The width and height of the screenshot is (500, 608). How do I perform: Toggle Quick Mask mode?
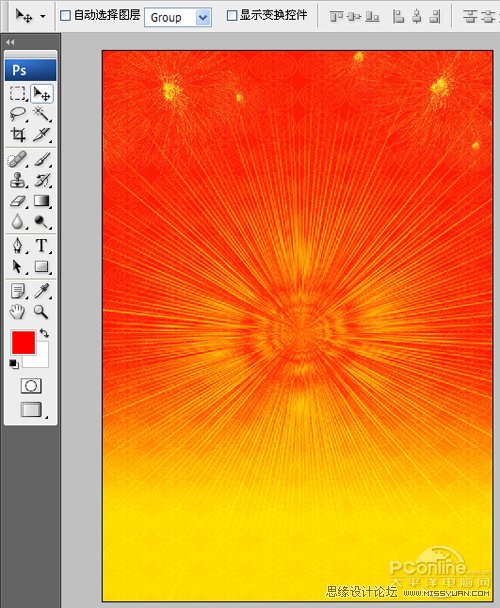(31, 386)
